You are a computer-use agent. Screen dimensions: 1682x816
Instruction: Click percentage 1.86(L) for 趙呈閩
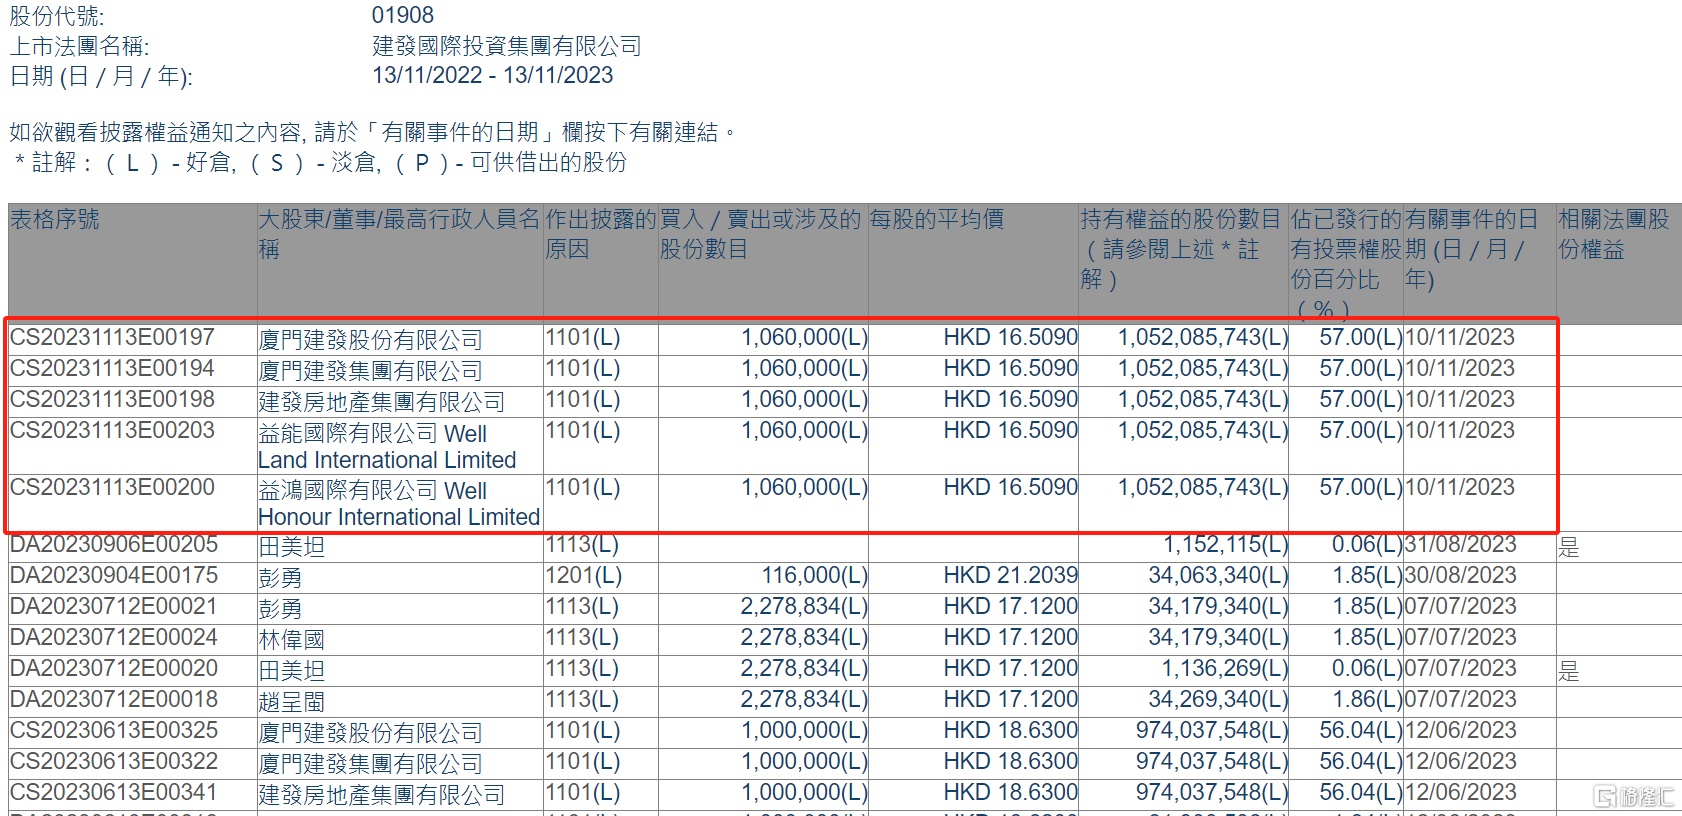[x=1367, y=700]
